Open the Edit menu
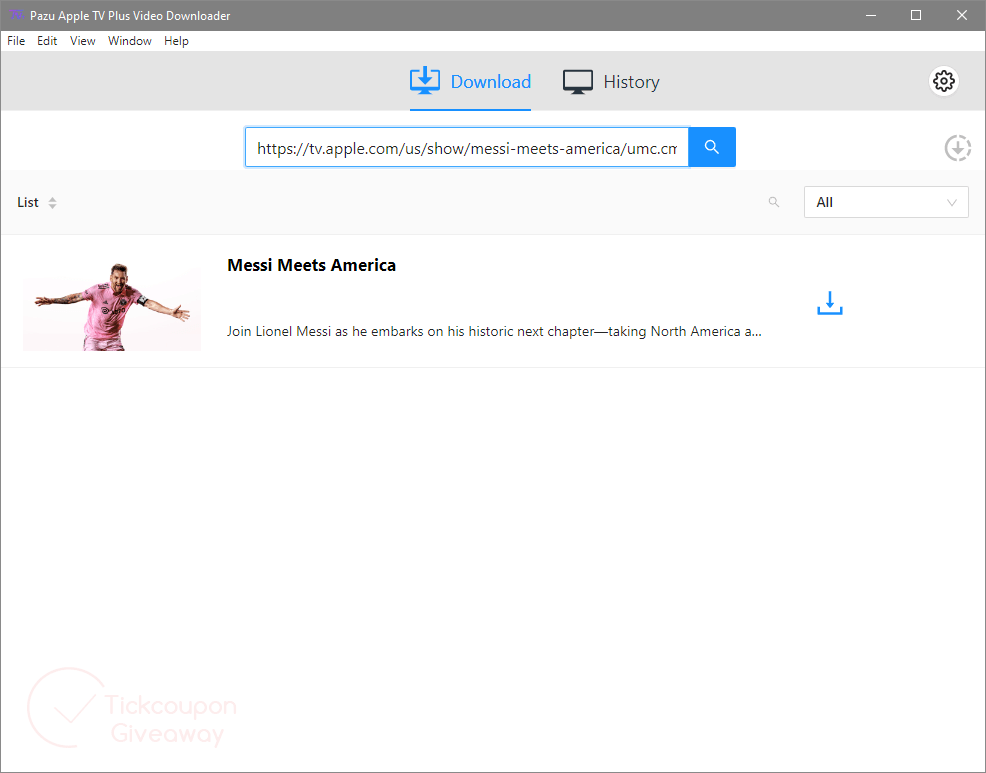Screen dimensions: 986x773 47,41
